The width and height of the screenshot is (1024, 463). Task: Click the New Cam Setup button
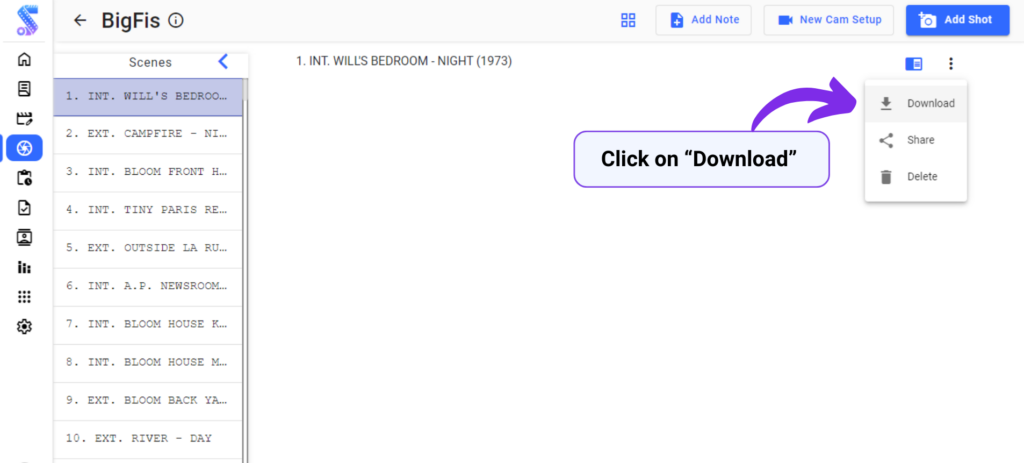(829, 20)
